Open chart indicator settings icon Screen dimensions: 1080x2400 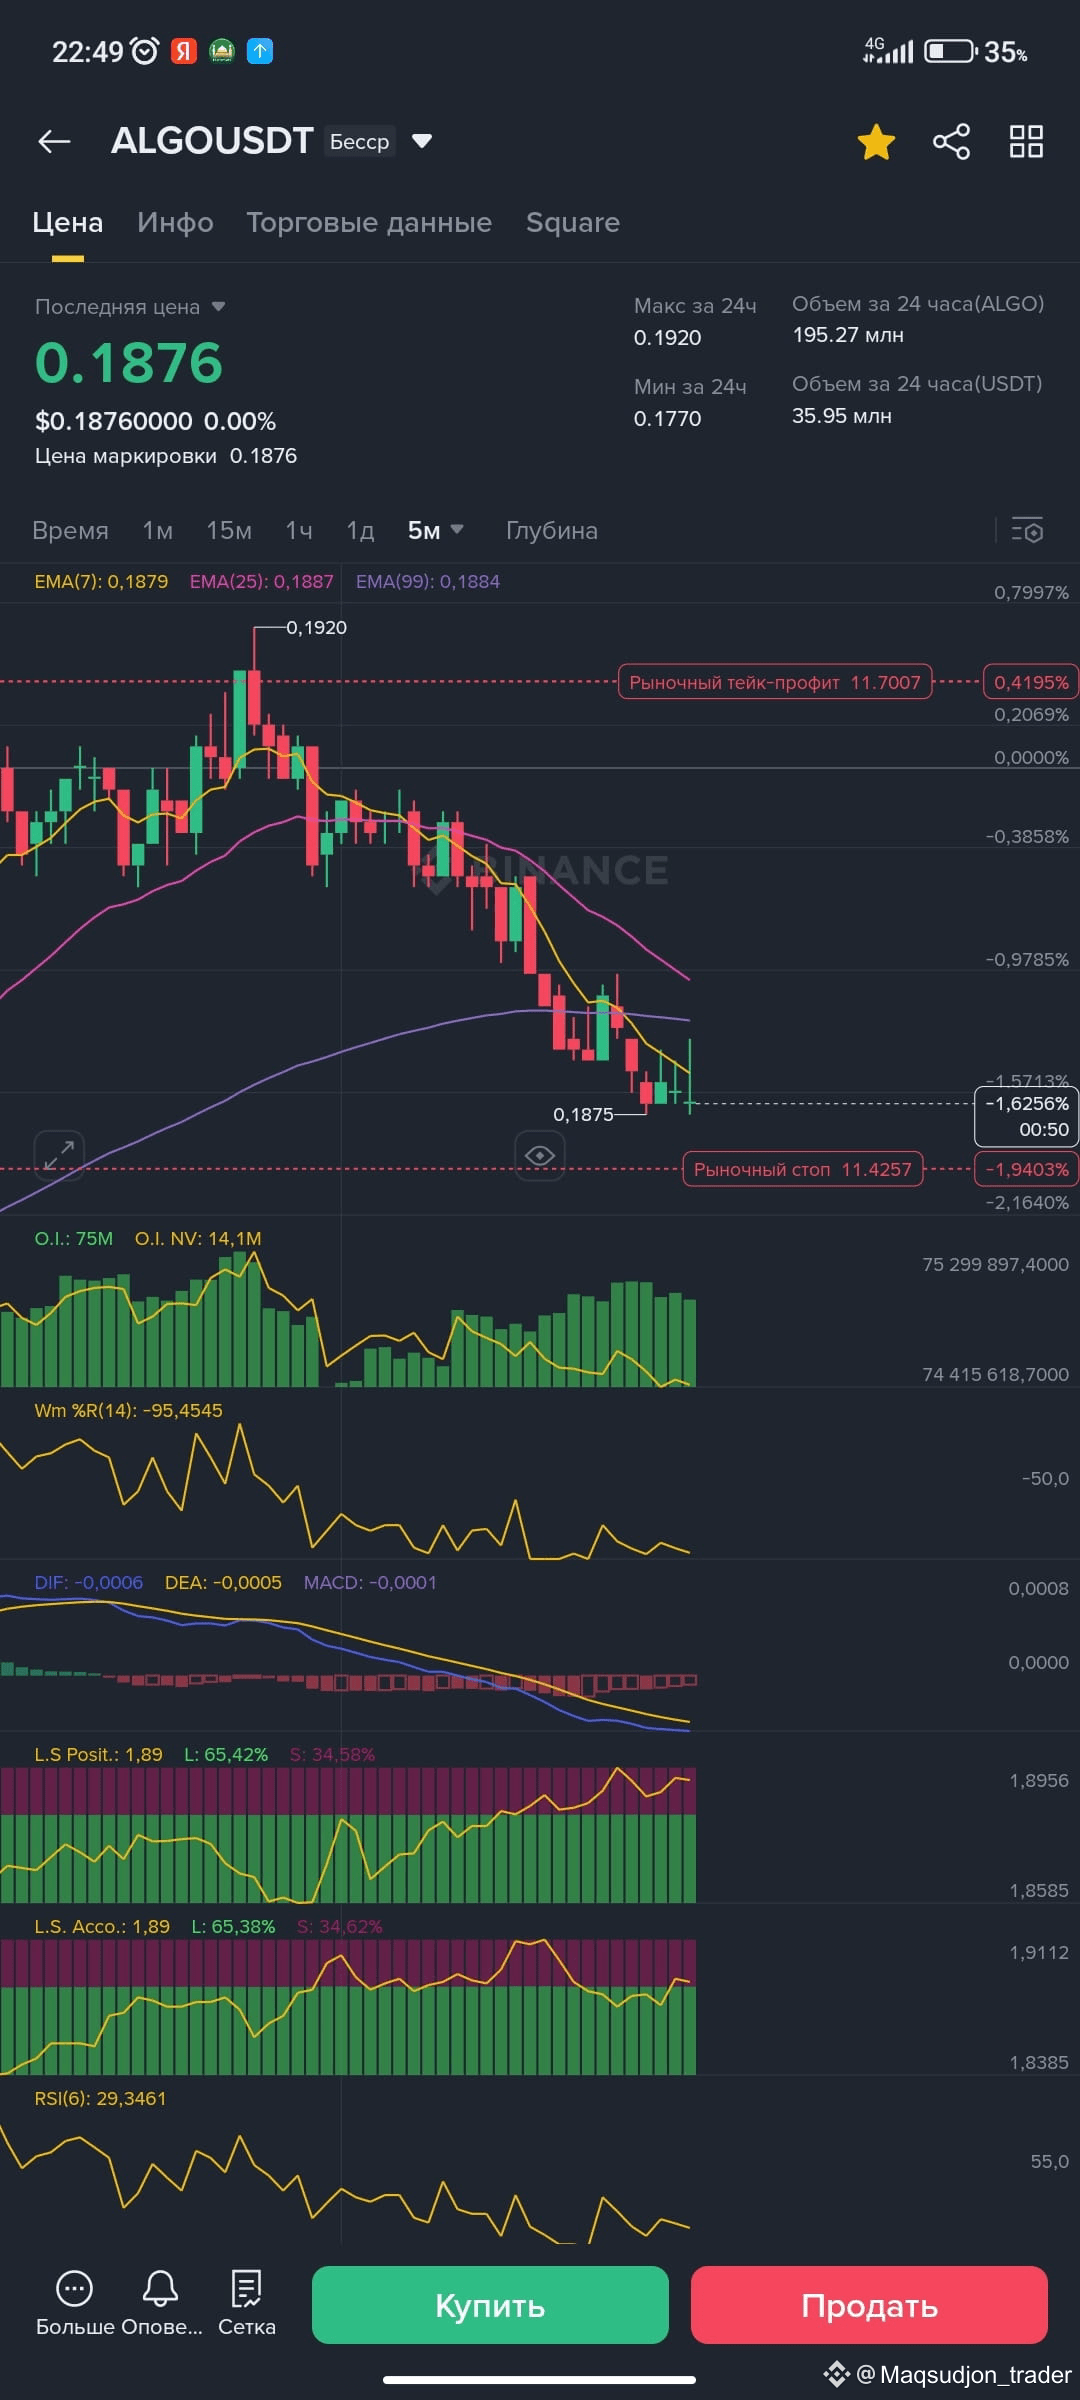pos(1027,531)
